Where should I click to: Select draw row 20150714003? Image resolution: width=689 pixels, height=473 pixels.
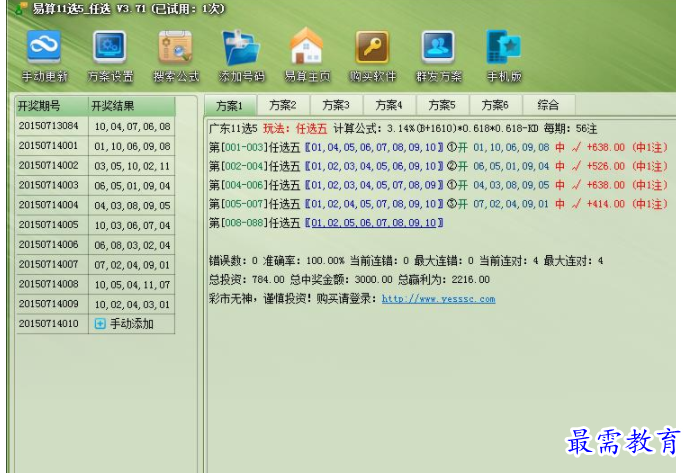point(95,186)
